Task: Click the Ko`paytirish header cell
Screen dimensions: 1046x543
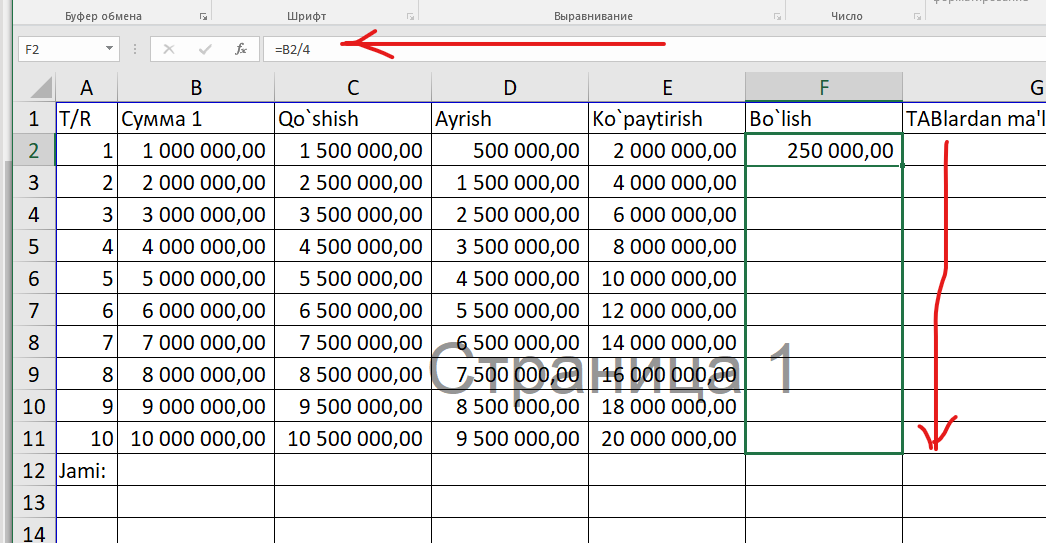Action: point(667,119)
